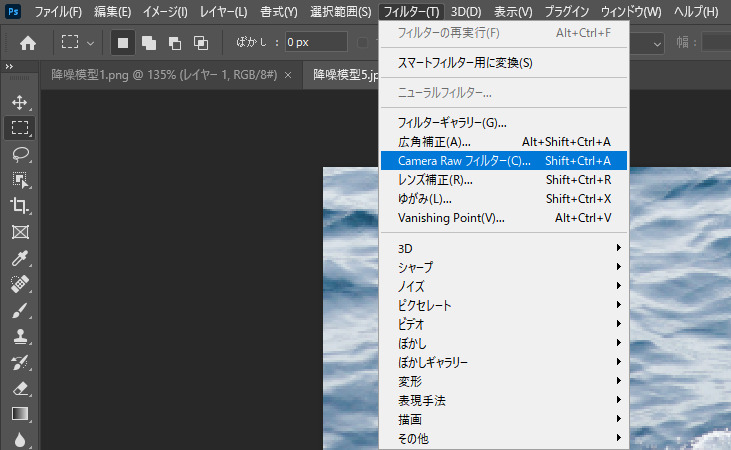
Task: Select the Brush tool
Action: (19, 310)
